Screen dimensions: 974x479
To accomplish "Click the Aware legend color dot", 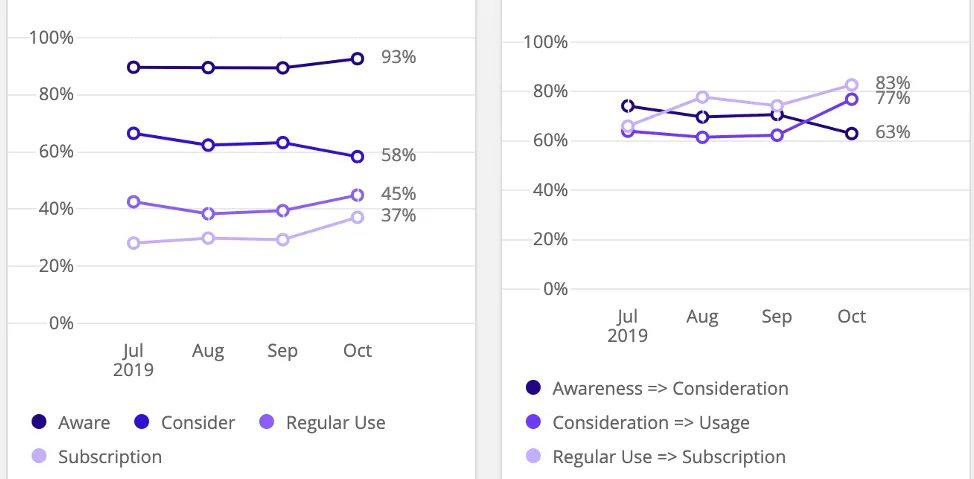I will pyautogui.click(x=39, y=423).
